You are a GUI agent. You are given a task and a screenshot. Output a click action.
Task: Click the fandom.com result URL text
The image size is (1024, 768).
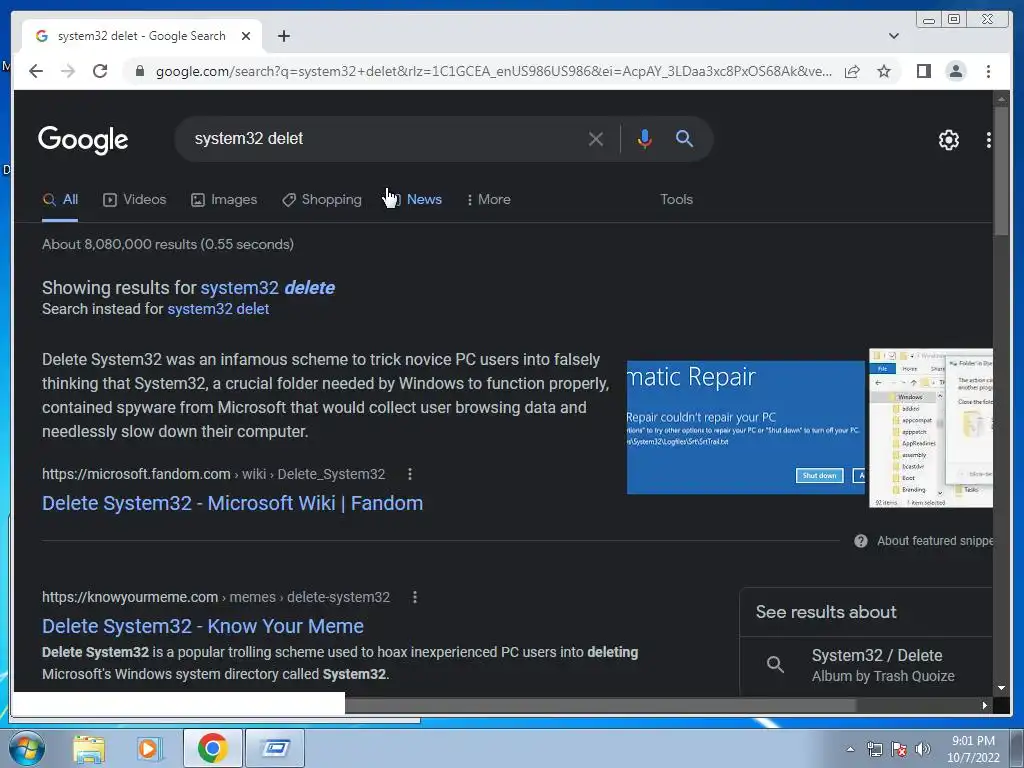pos(214,474)
